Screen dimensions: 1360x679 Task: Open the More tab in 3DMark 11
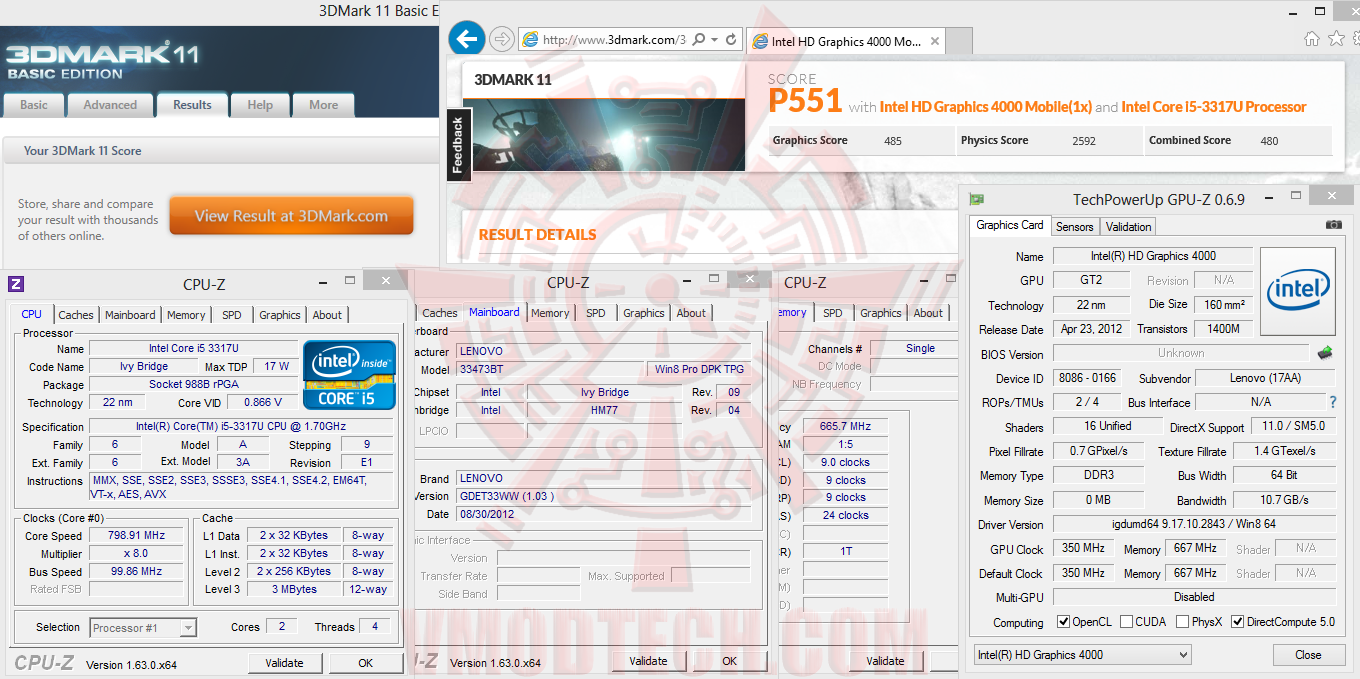(323, 105)
